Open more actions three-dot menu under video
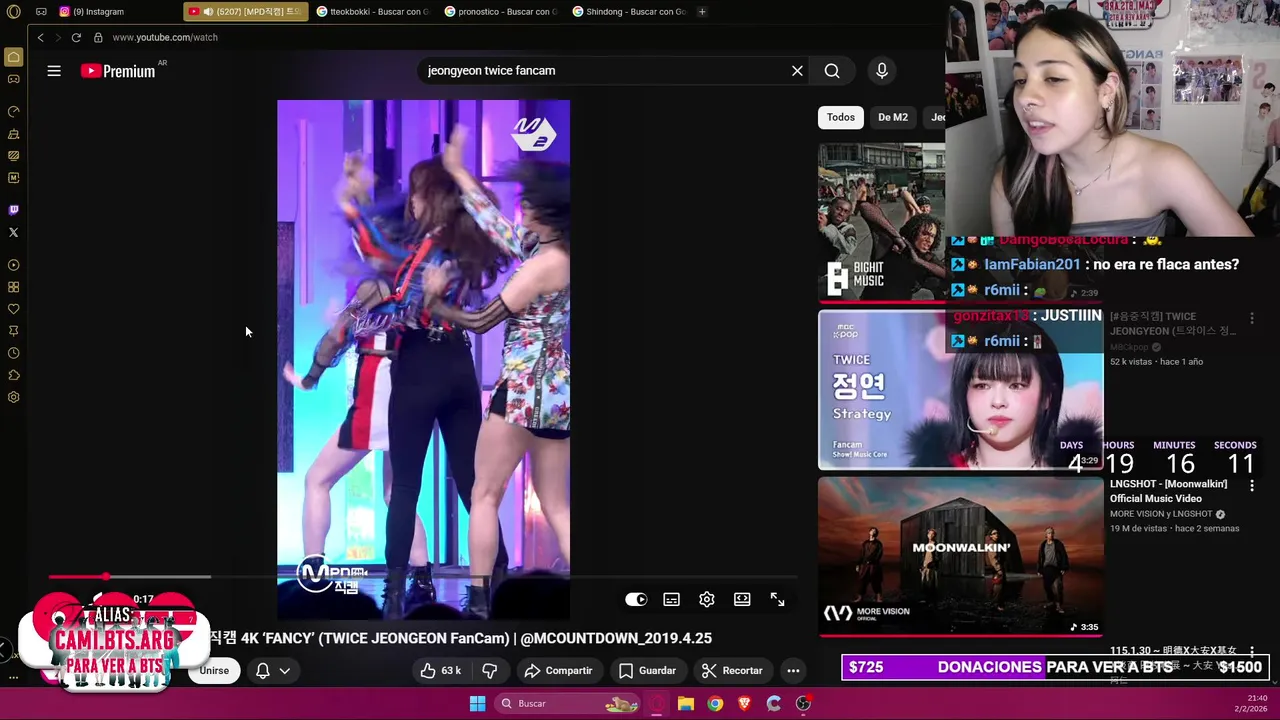This screenshot has width=1280, height=720. tap(793, 671)
